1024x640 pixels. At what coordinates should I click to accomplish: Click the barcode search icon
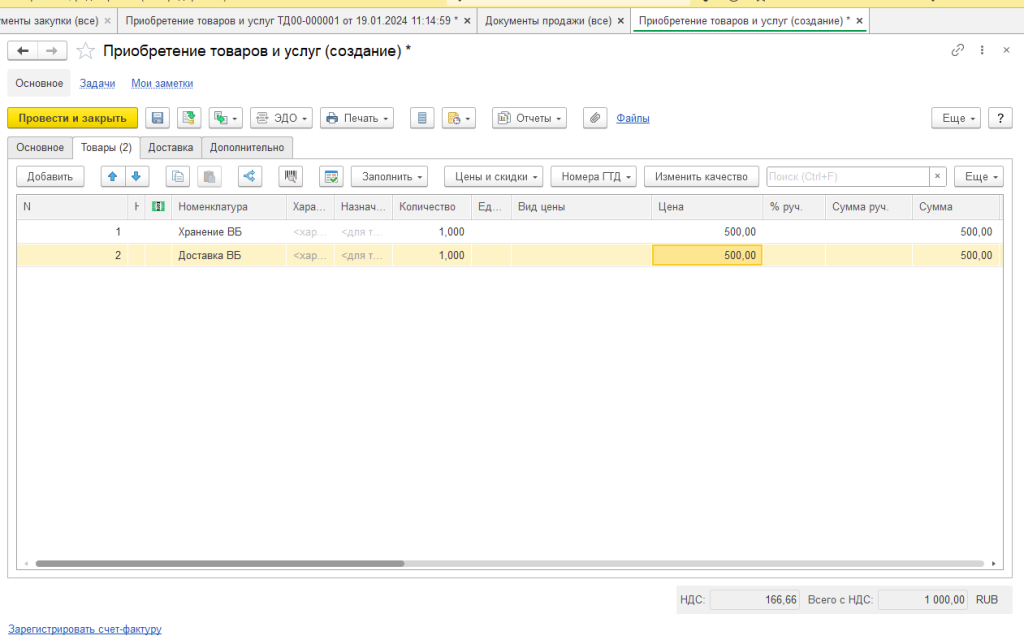pyautogui.click(x=291, y=176)
